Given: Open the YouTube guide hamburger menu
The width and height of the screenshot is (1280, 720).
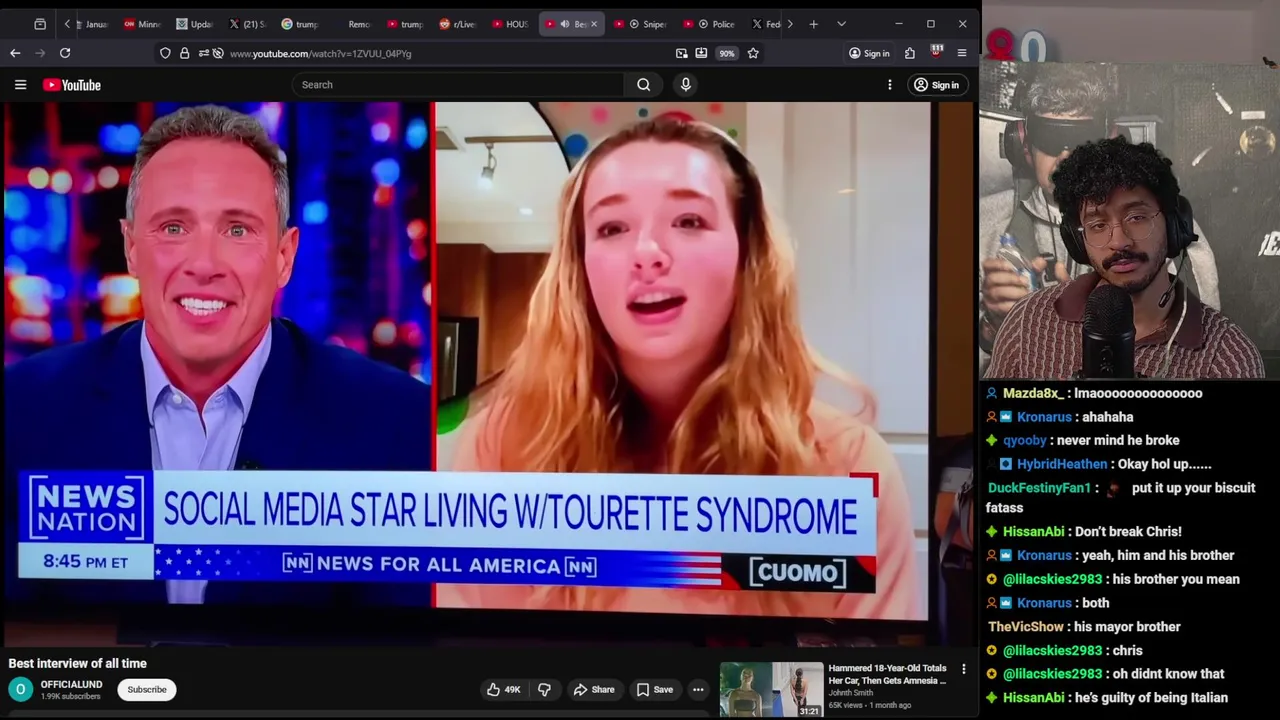Looking at the screenshot, I should pyautogui.click(x=20, y=85).
